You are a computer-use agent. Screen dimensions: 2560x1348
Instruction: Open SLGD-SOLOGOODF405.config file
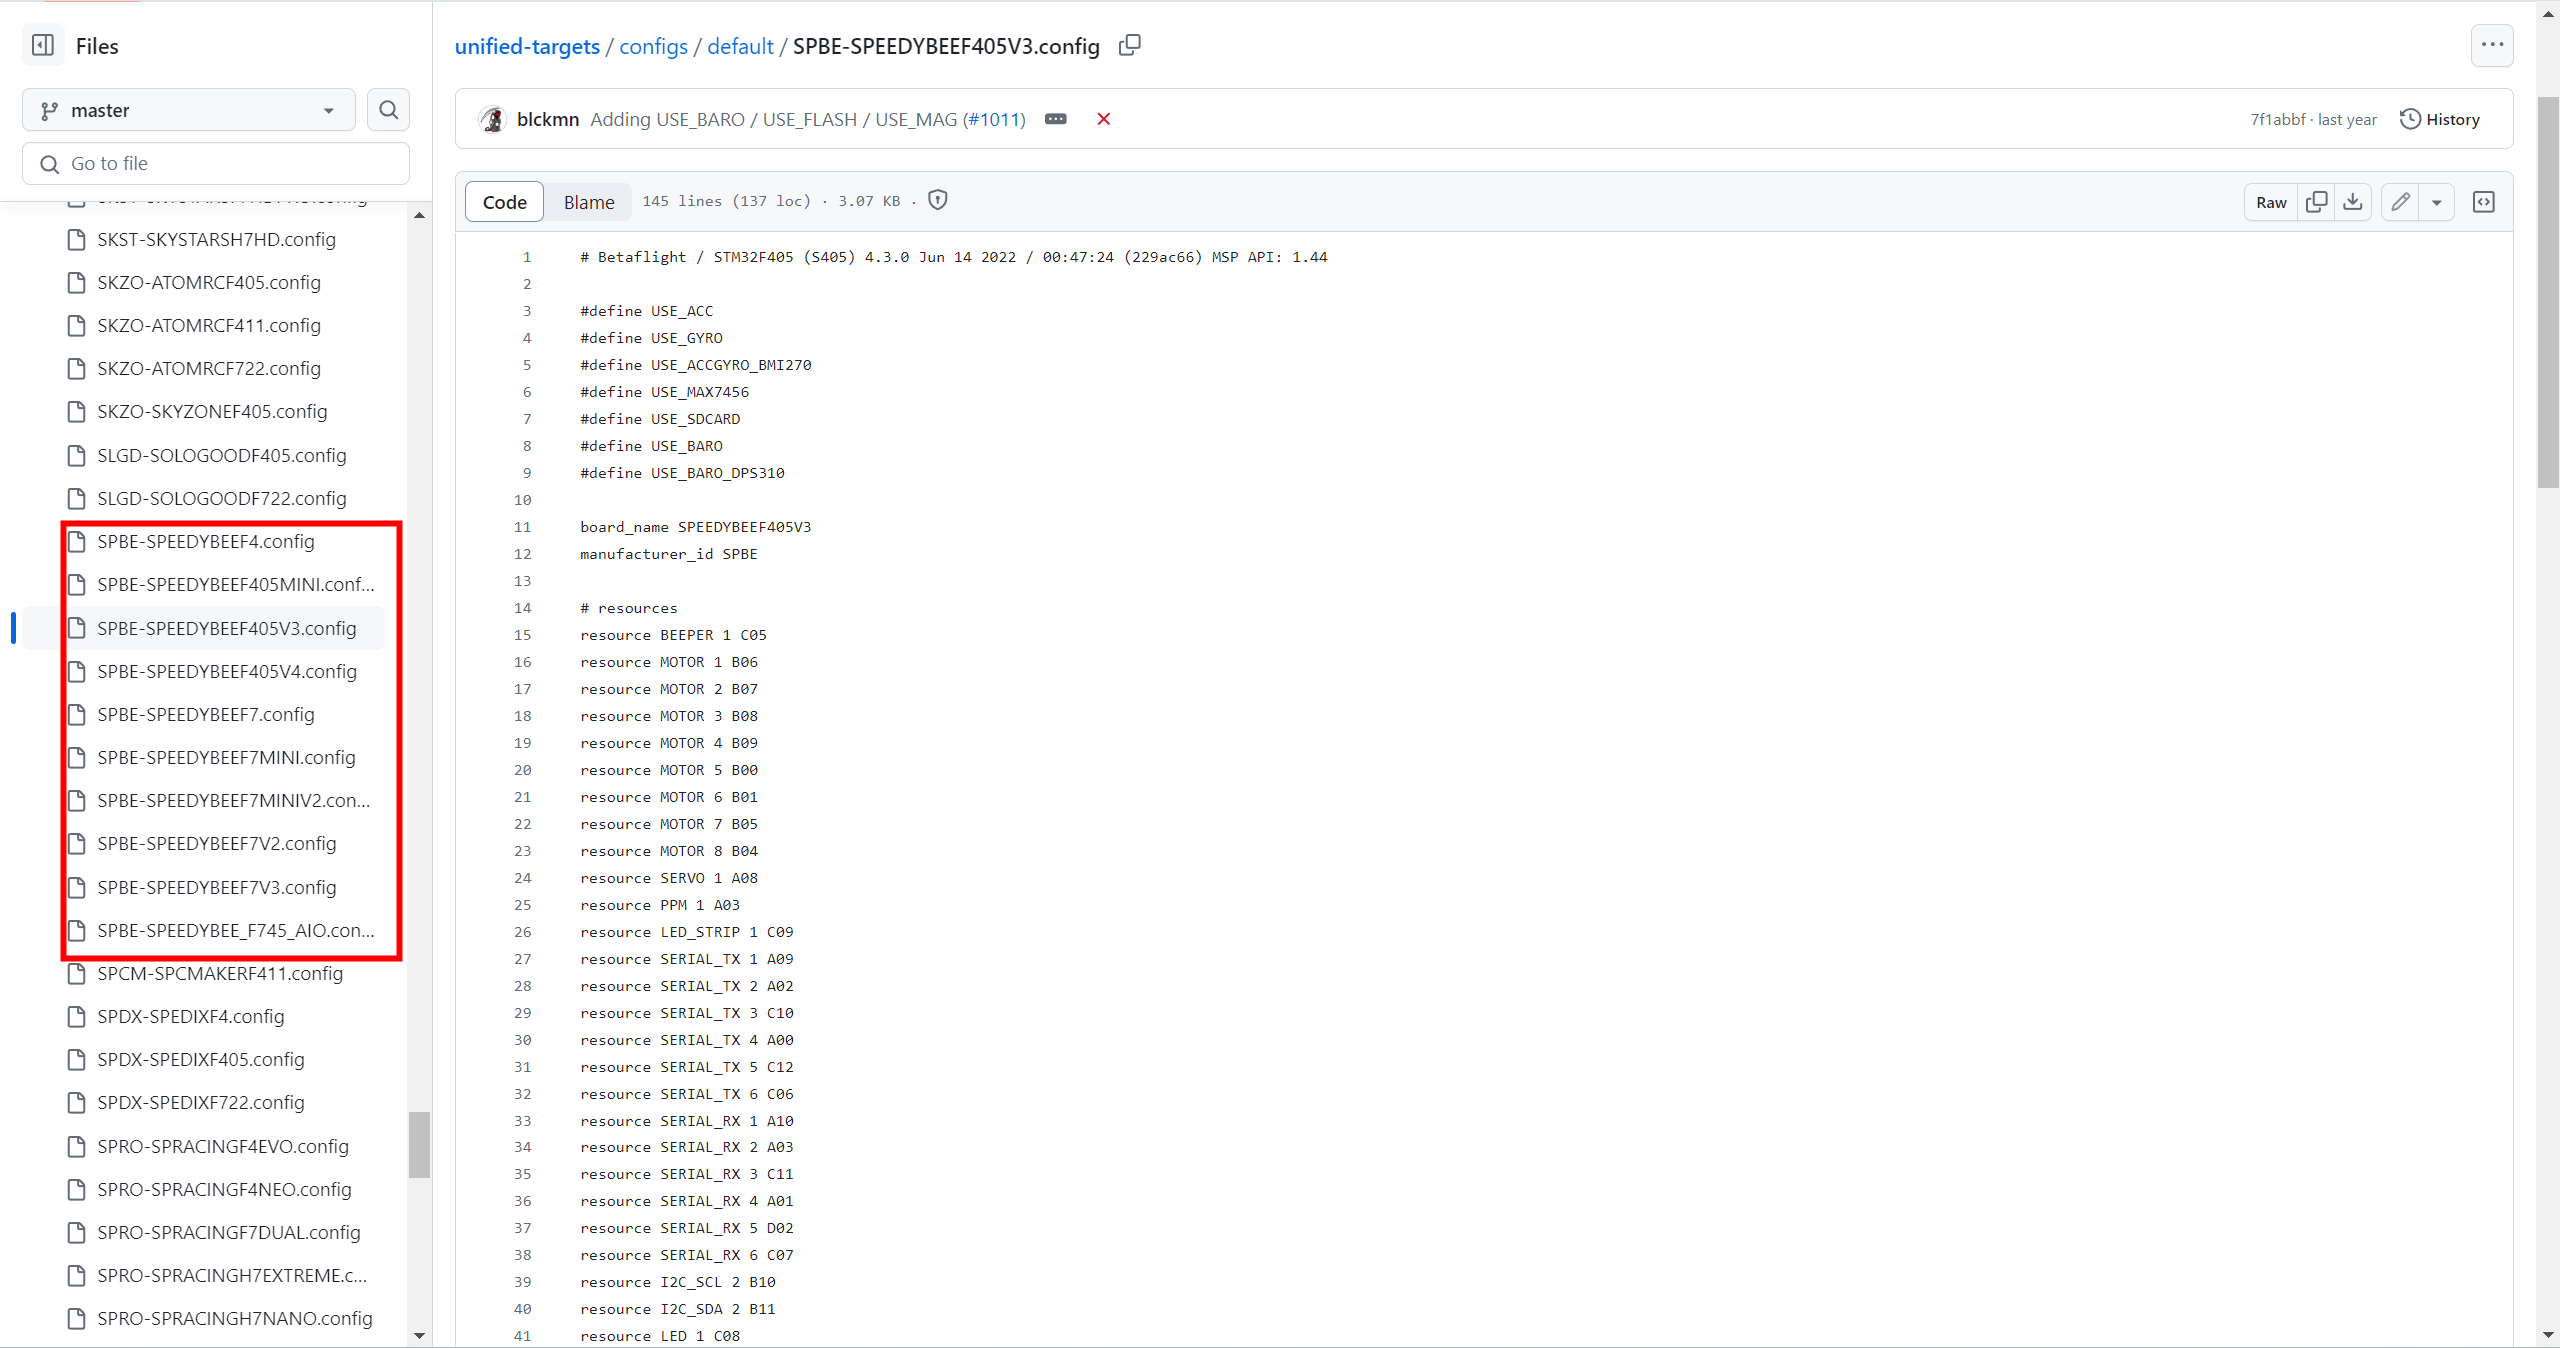[x=222, y=455]
